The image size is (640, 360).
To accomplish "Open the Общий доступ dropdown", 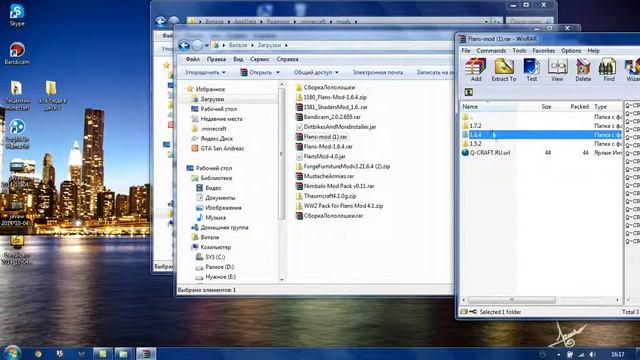I will pyautogui.click(x=316, y=72).
